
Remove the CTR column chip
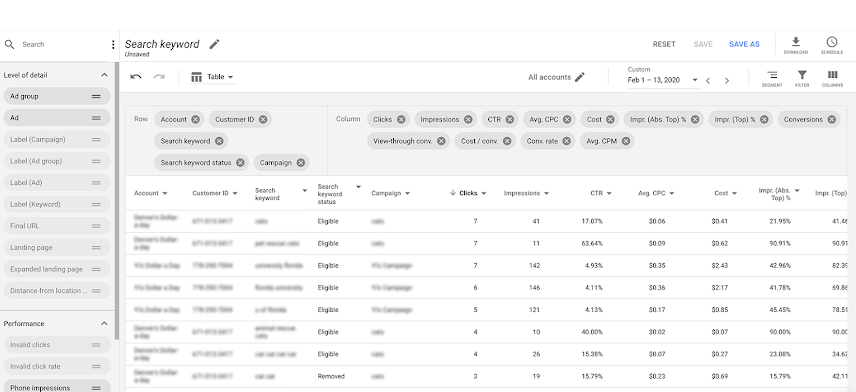(x=509, y=120)
